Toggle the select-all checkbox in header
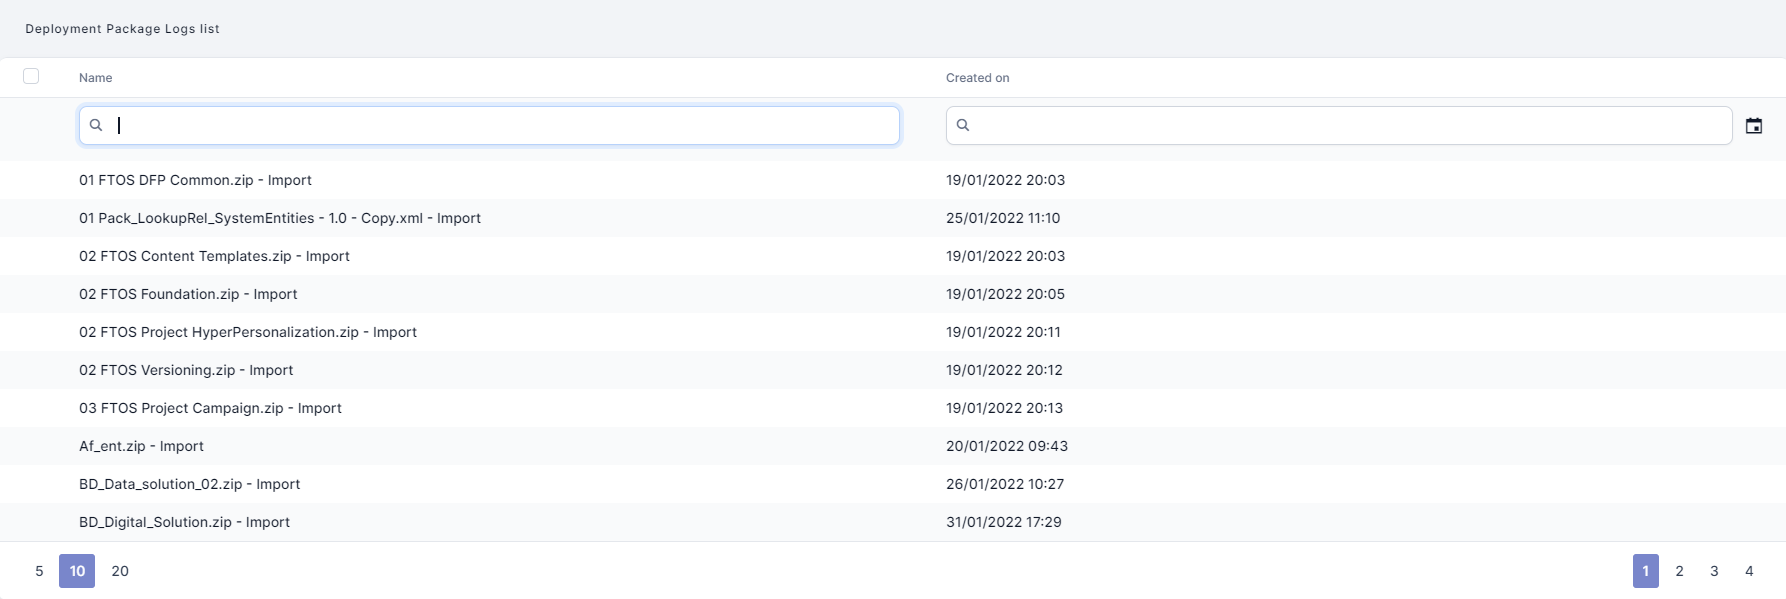The width and height of the screenshot is (1786, 599). 31,76
